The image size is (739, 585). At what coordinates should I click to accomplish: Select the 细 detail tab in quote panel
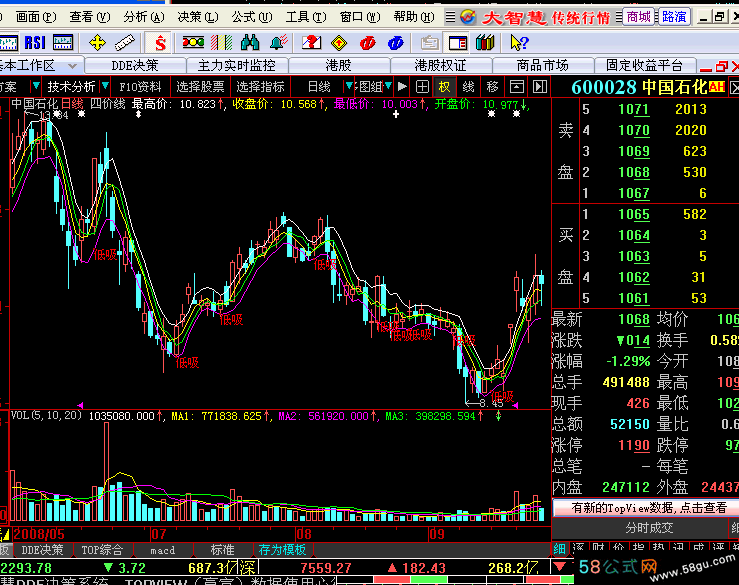pyautogui.click(x=560, y=549)
